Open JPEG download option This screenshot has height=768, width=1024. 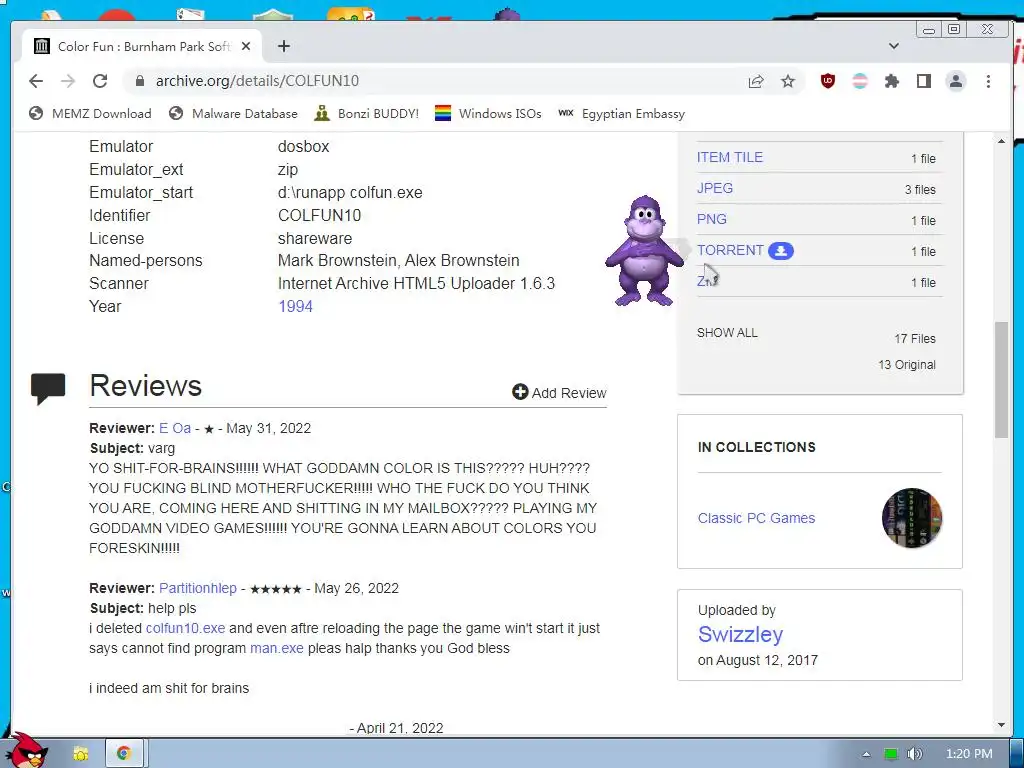[x=714, y=188]
